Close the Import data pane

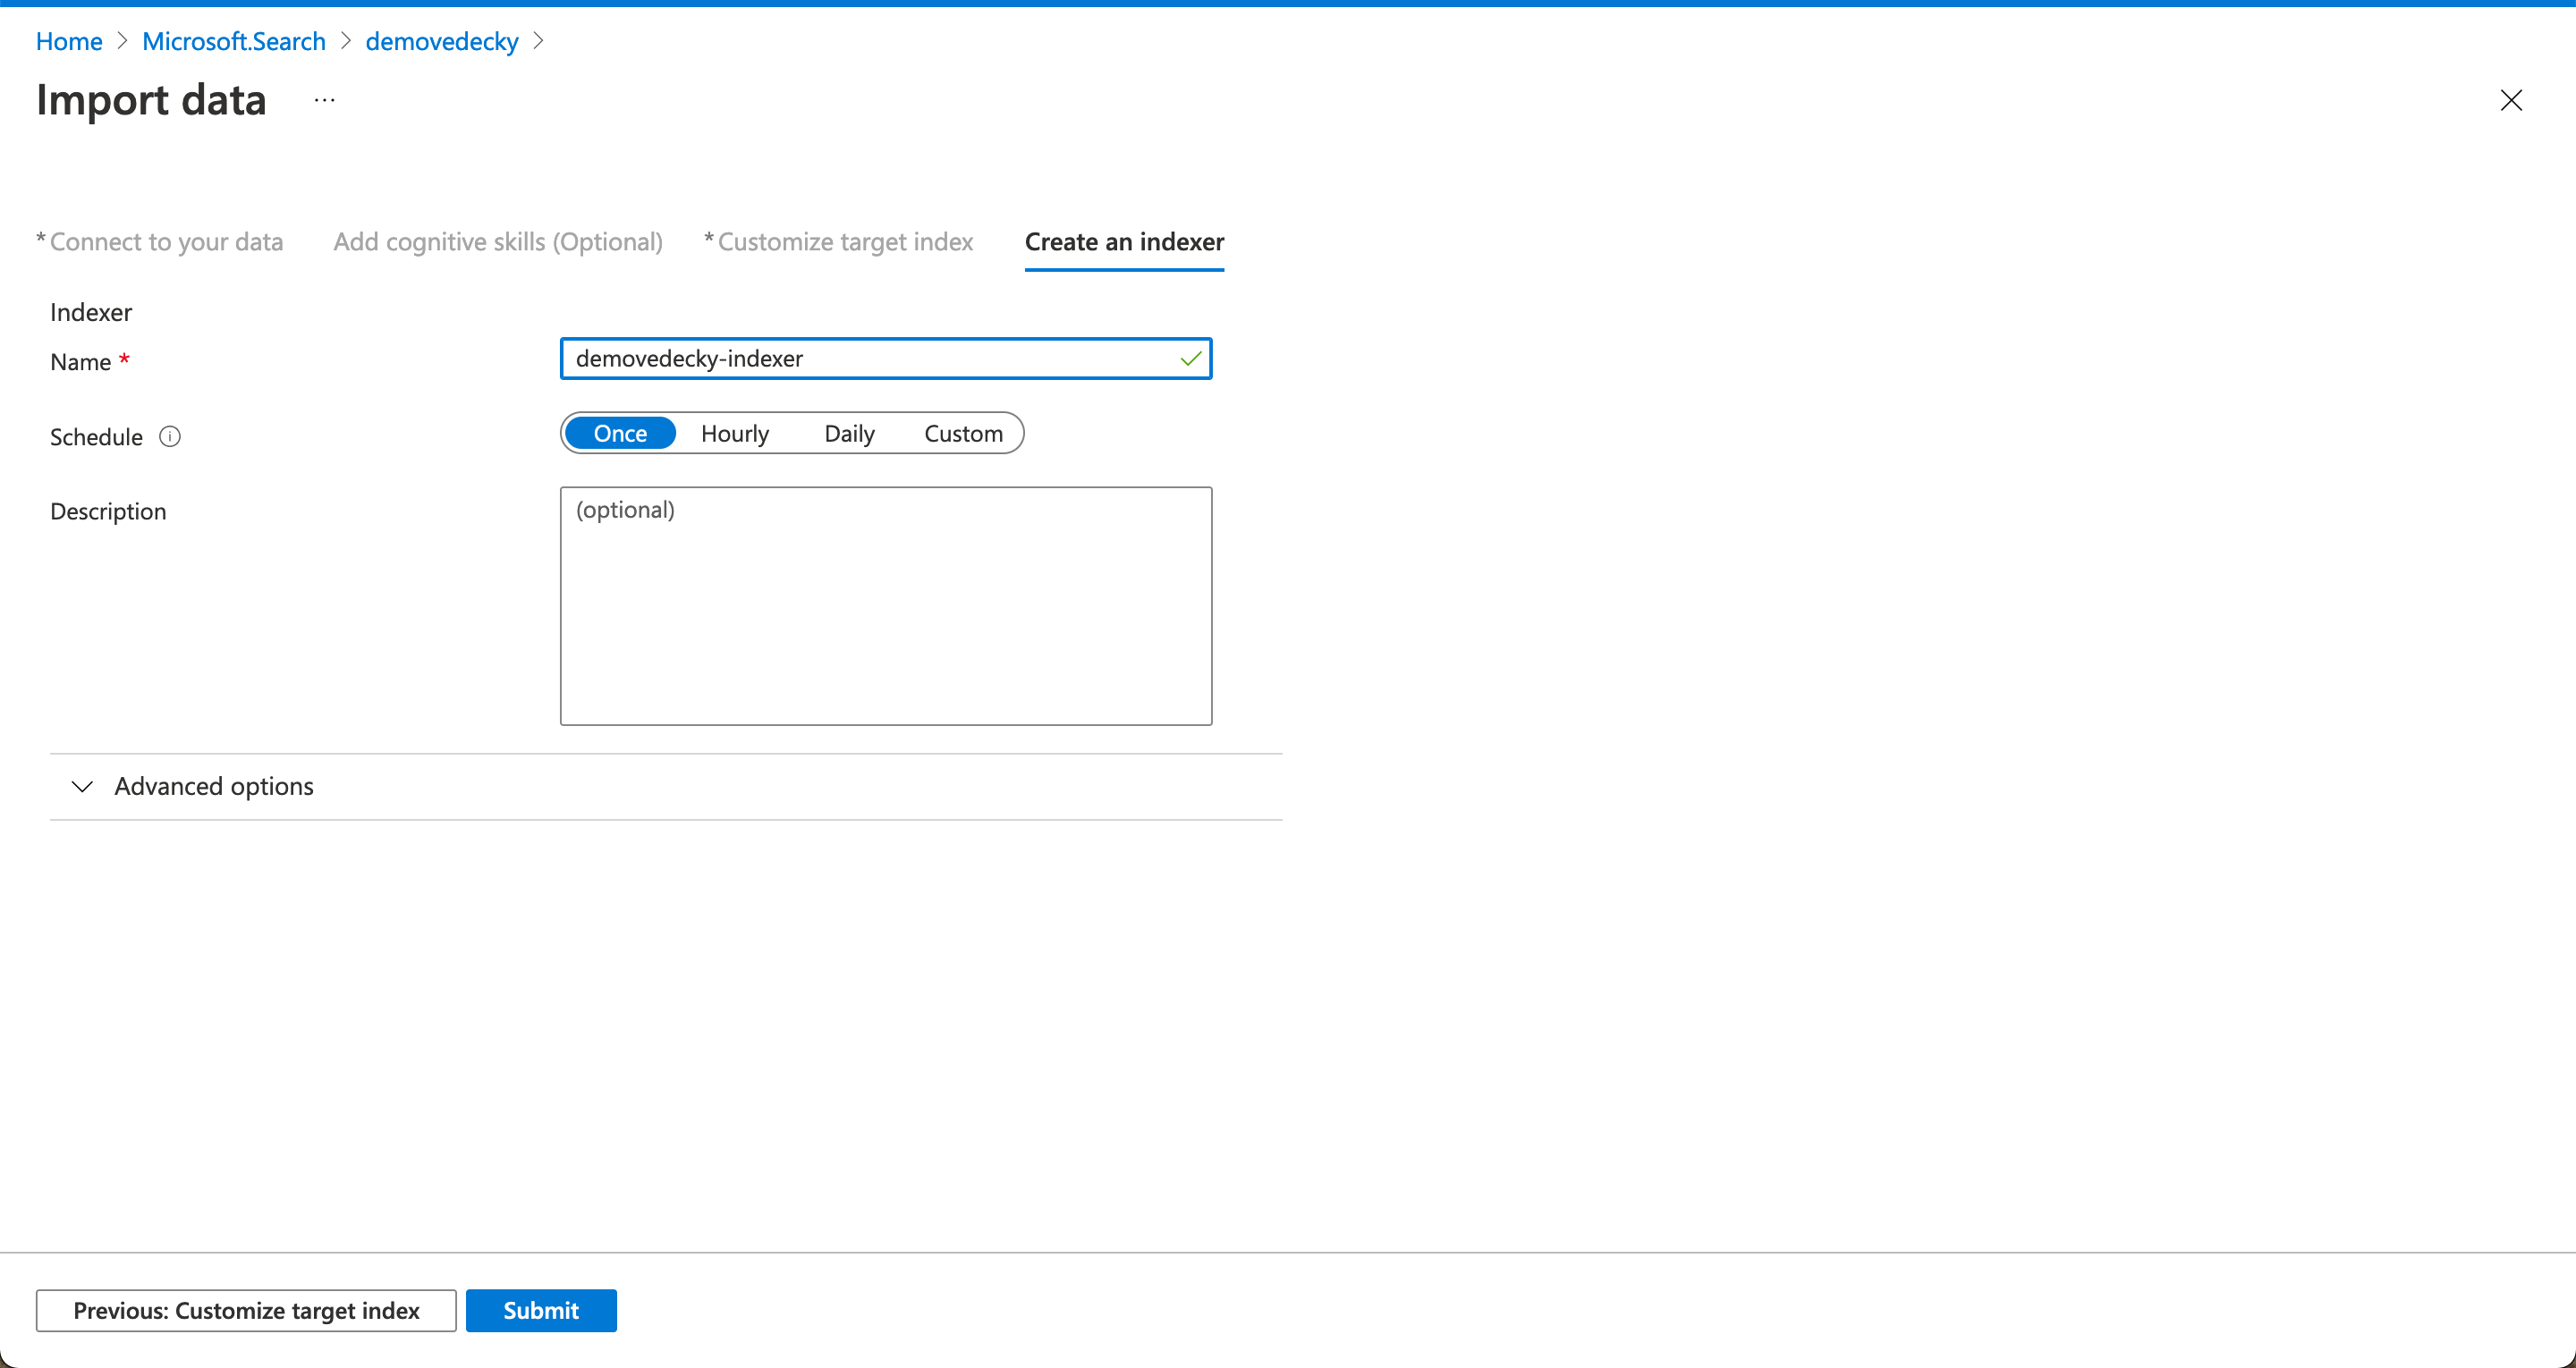pos(2510,100)
